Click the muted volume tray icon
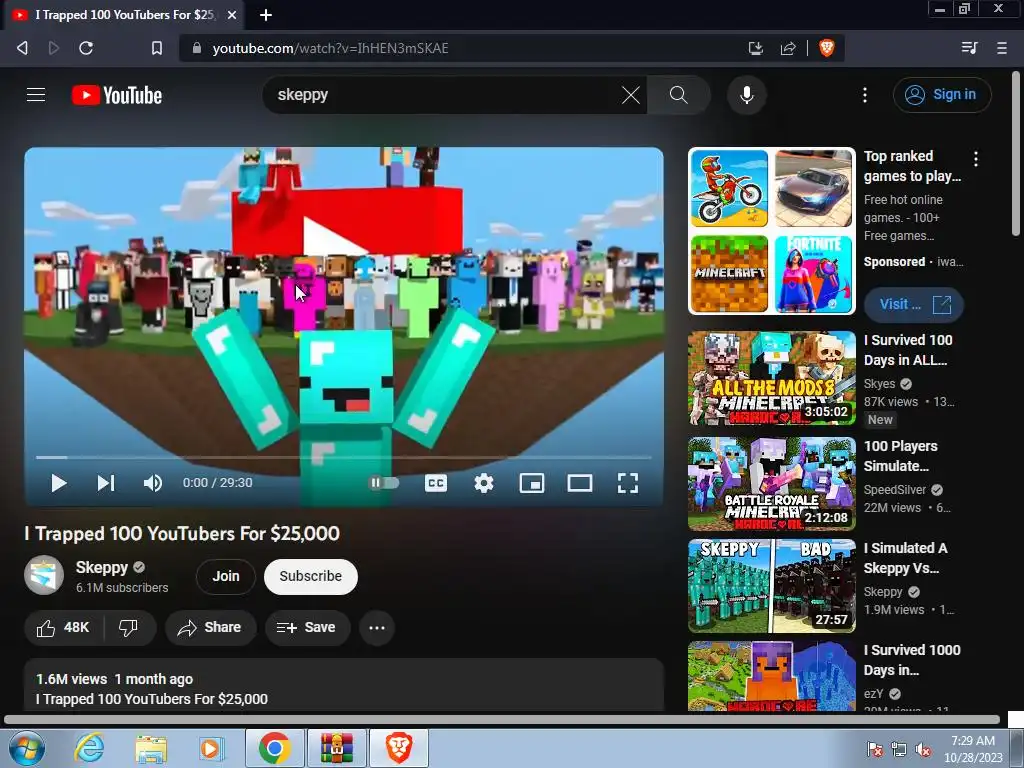 click(x=923, y=750)
